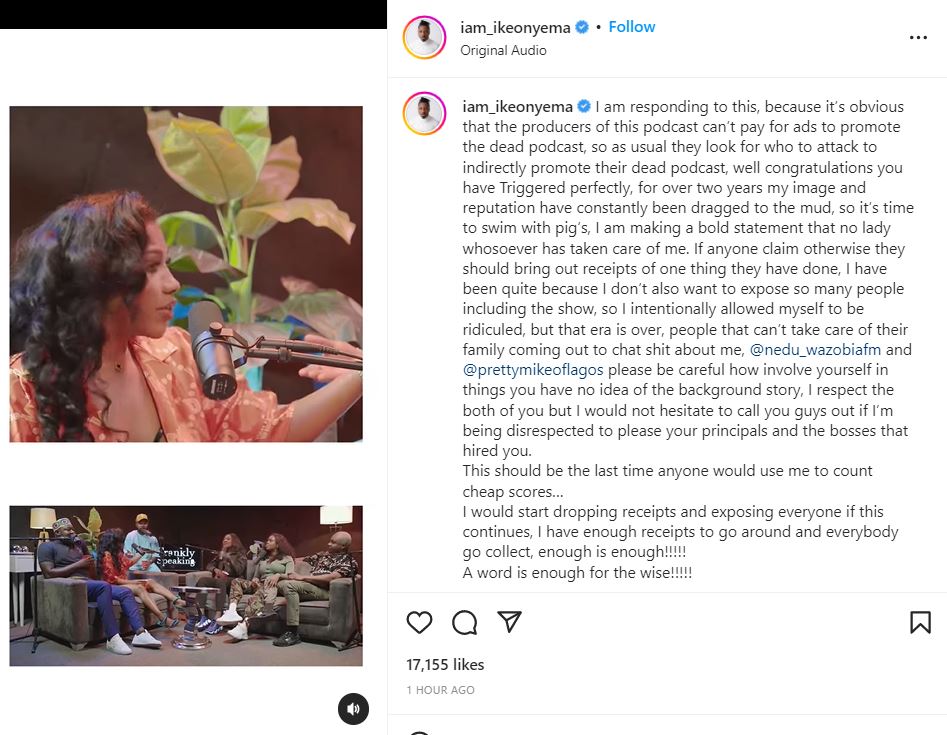The width and height of the screenshot is (947, 735).
Task: View the 17,155 likes list
Action: (445, 664)
